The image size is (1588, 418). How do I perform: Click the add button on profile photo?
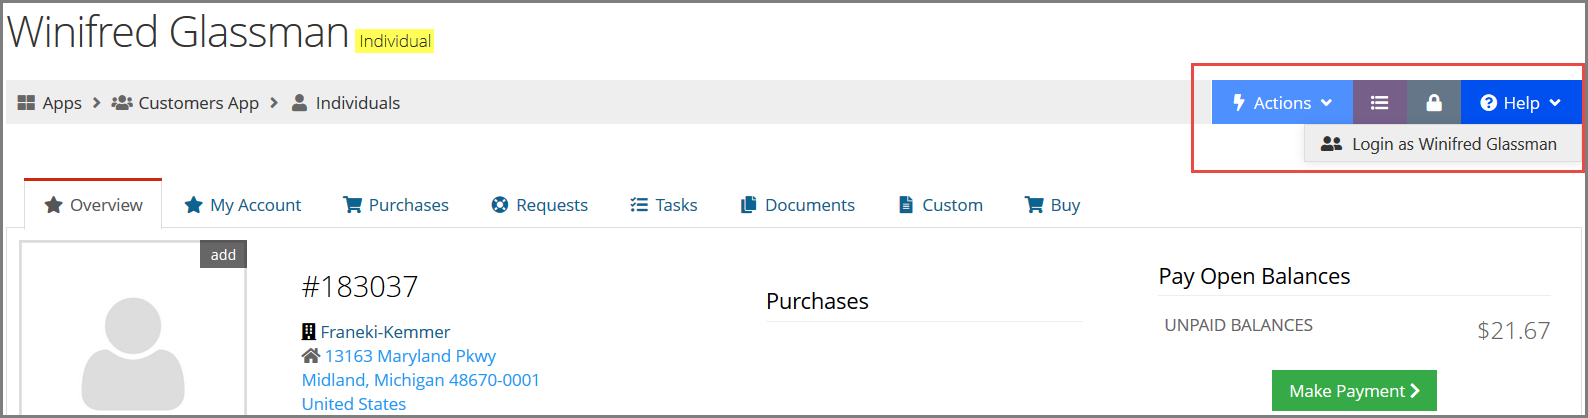point(223,255)
